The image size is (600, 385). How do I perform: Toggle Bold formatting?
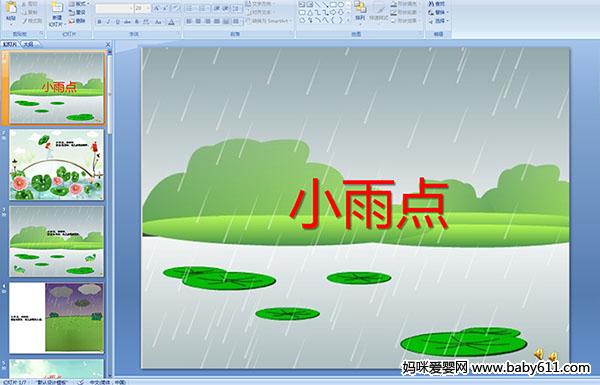tap(99, 22)
